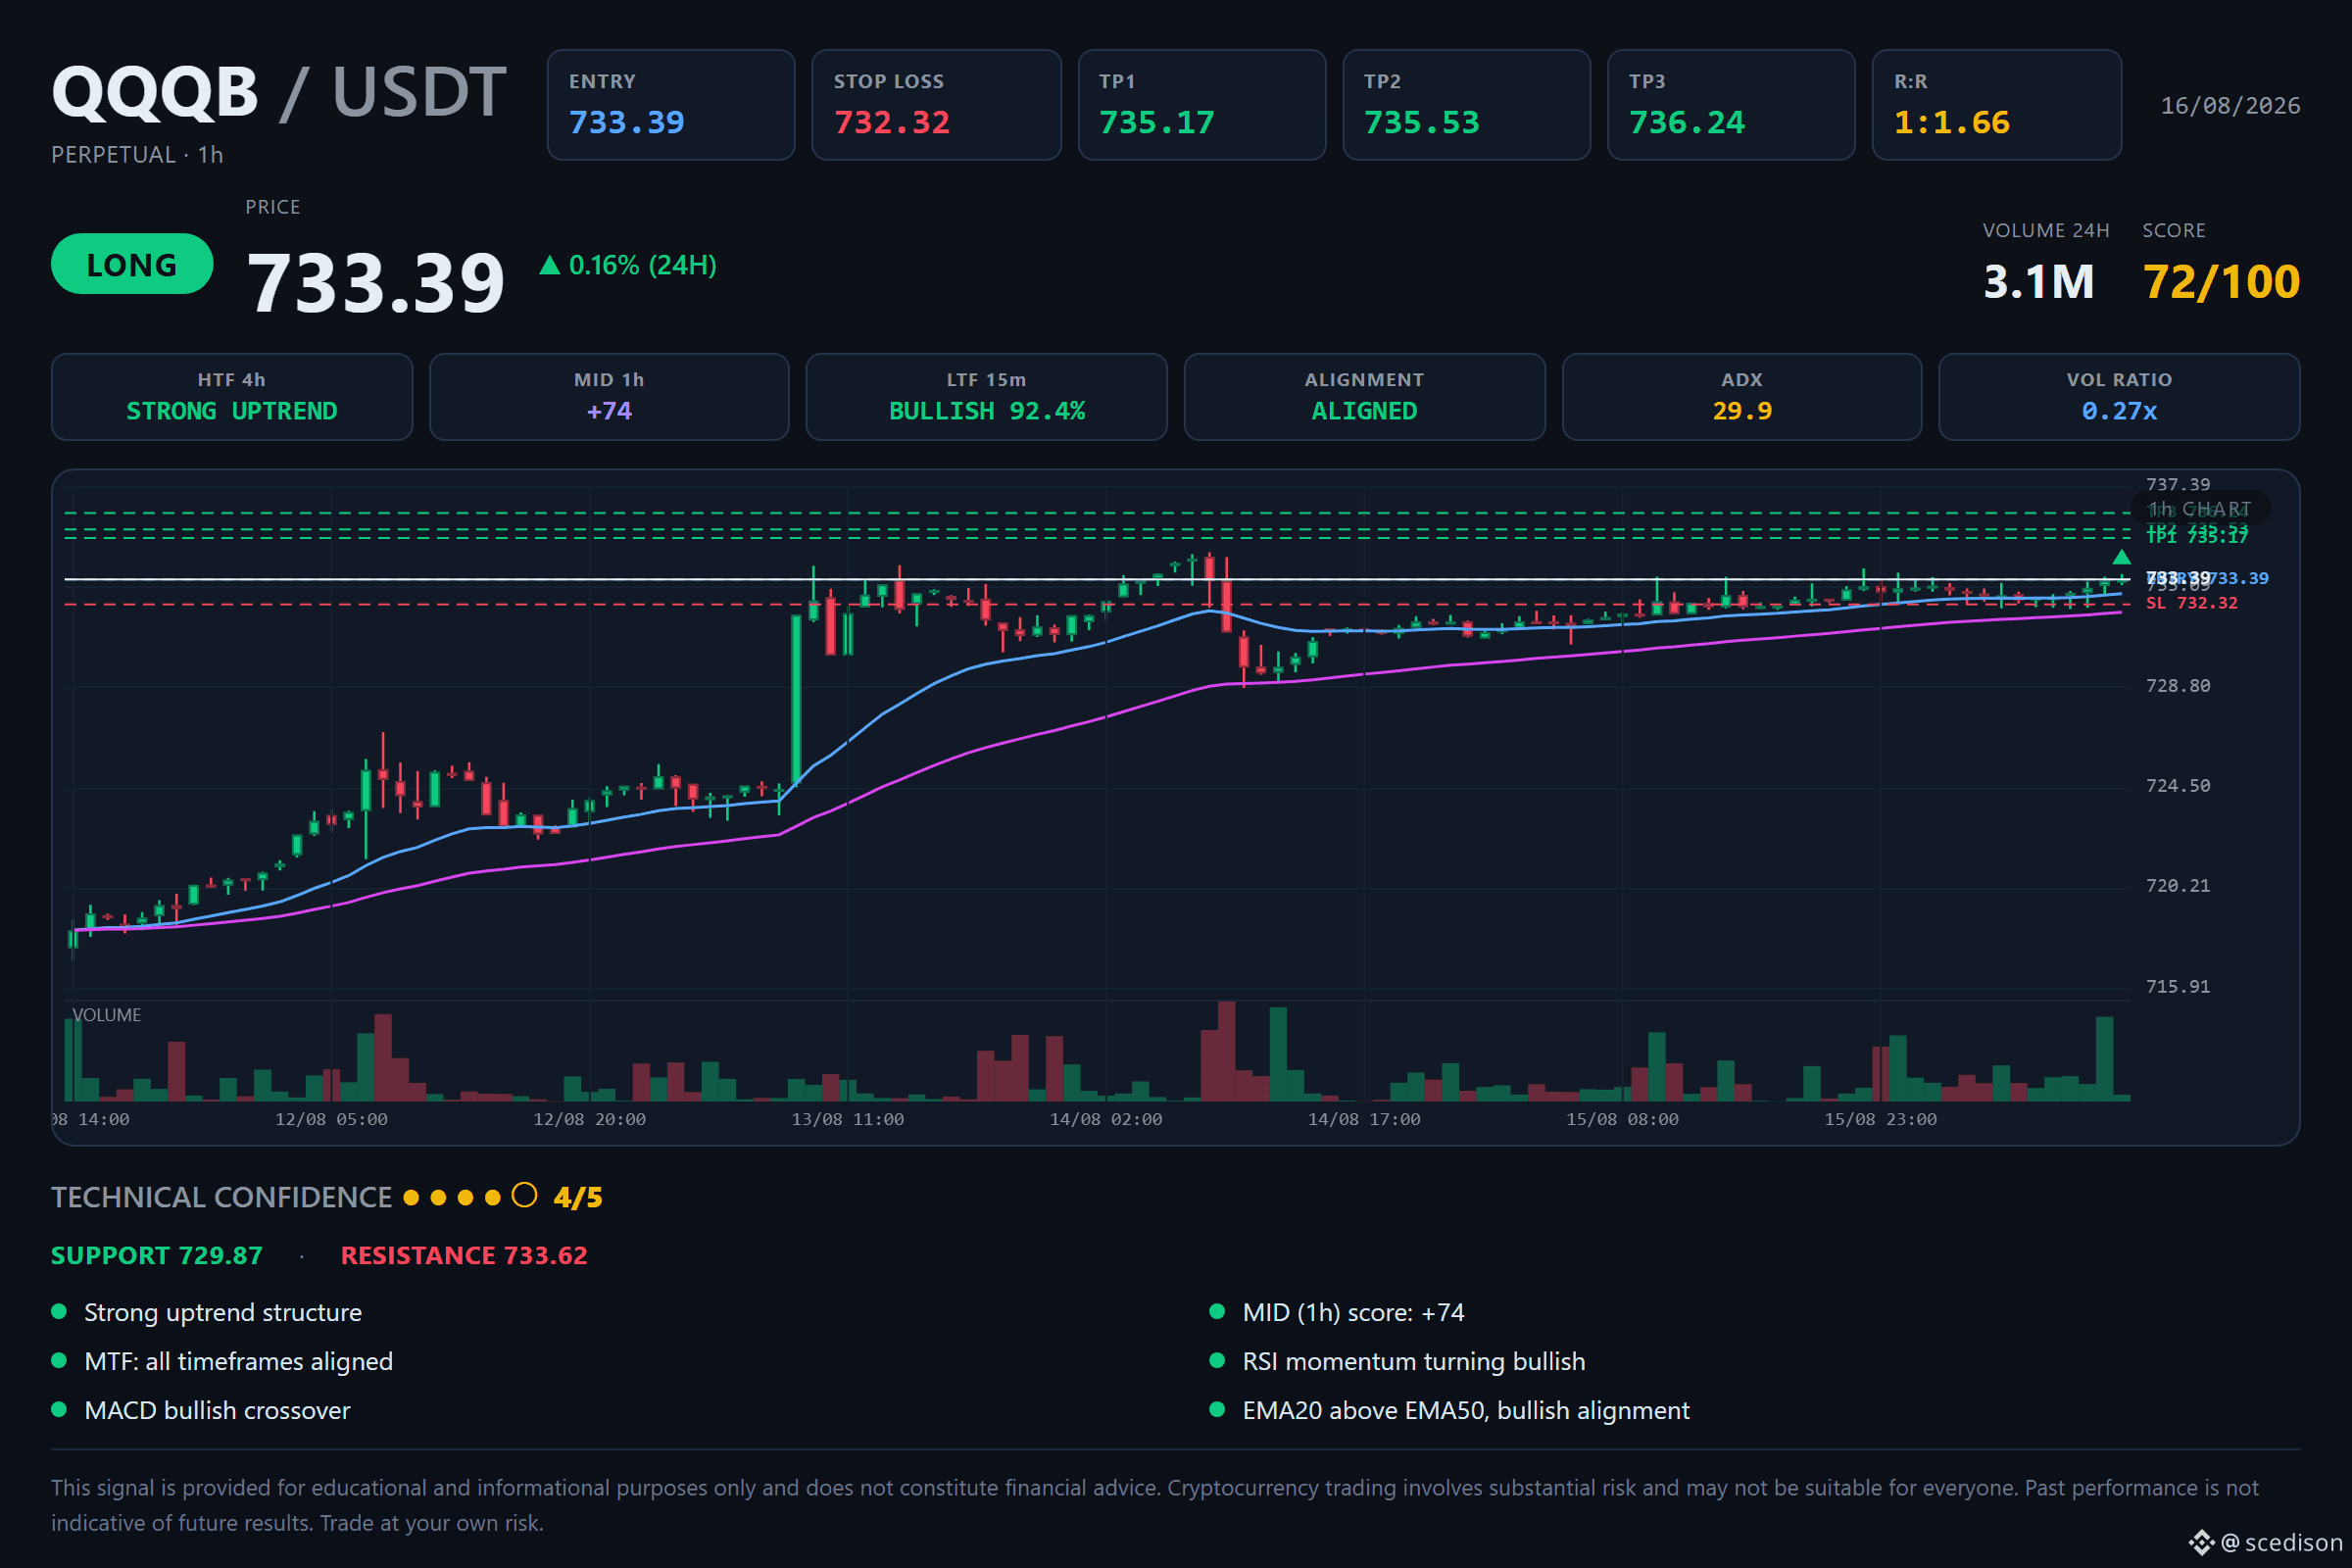The image size is (2352, 1568).
Task: Click the ENTRY 733.39 card
Action: pos(671,105)
